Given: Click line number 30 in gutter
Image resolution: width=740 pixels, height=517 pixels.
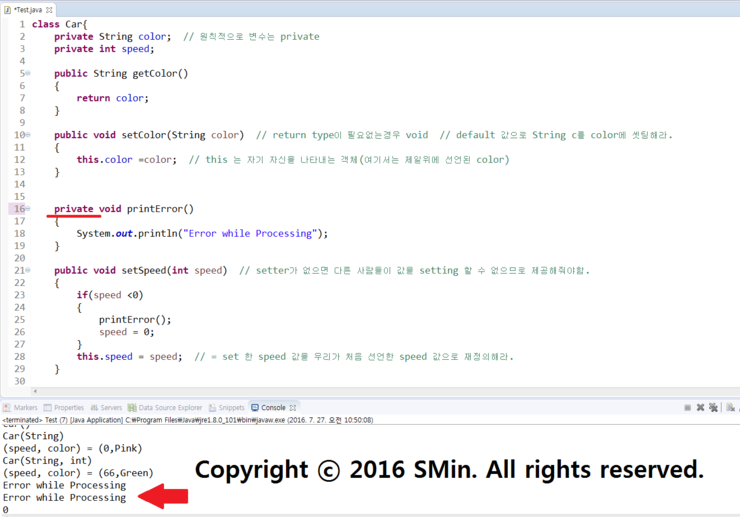Looking at the screenshot, I should click(x=19, y=381).
